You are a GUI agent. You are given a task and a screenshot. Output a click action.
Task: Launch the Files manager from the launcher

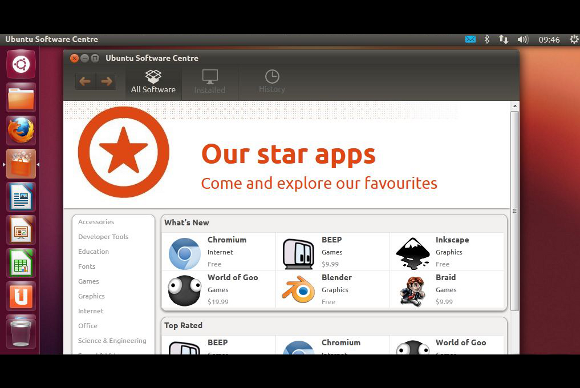pos(21,97)
